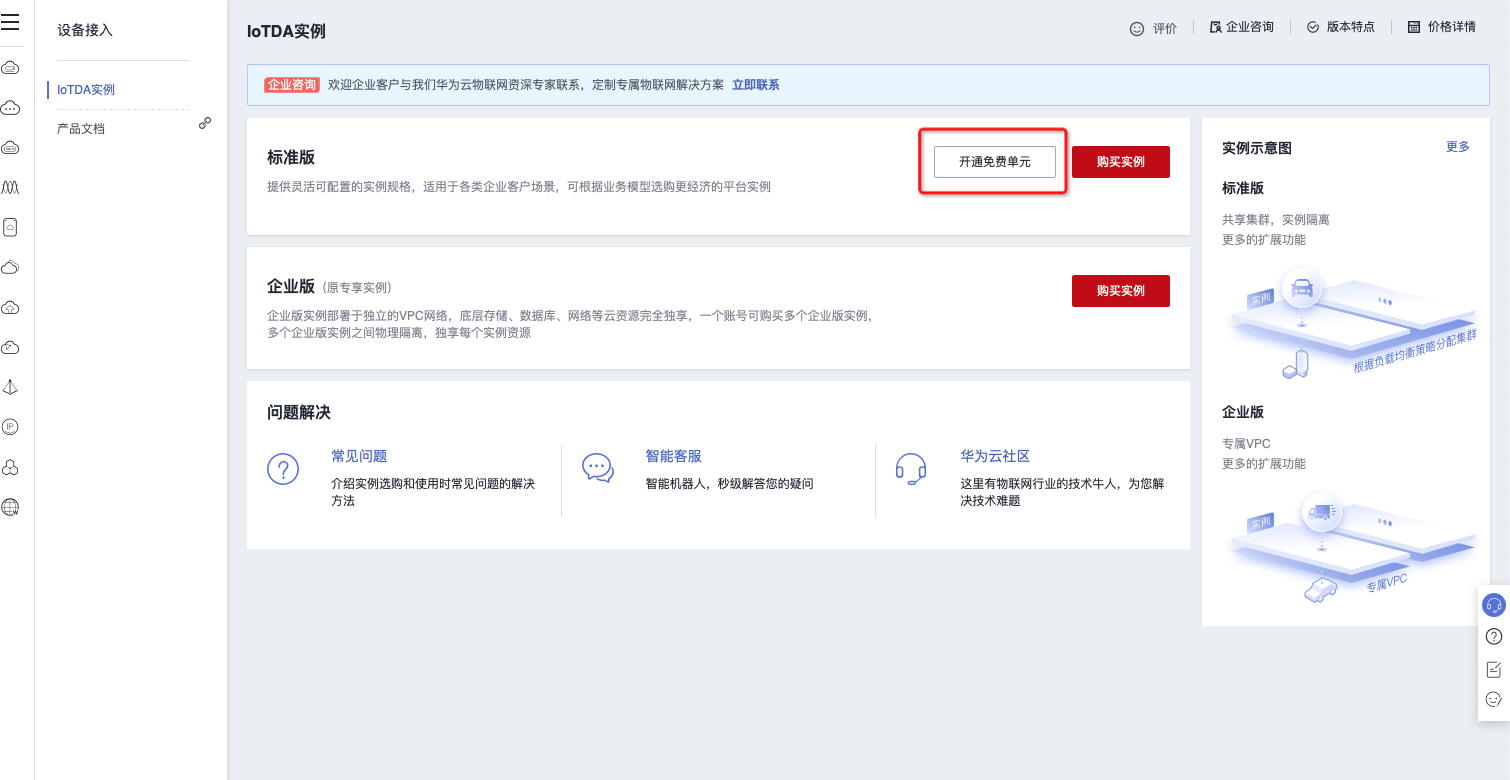Click the cloud with gauge icon
1510x780 pixels.
(x=10, y=348)
